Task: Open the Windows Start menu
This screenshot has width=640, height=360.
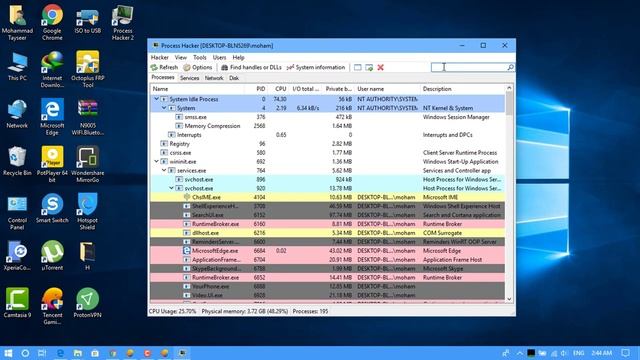Action: click(8, 353)
